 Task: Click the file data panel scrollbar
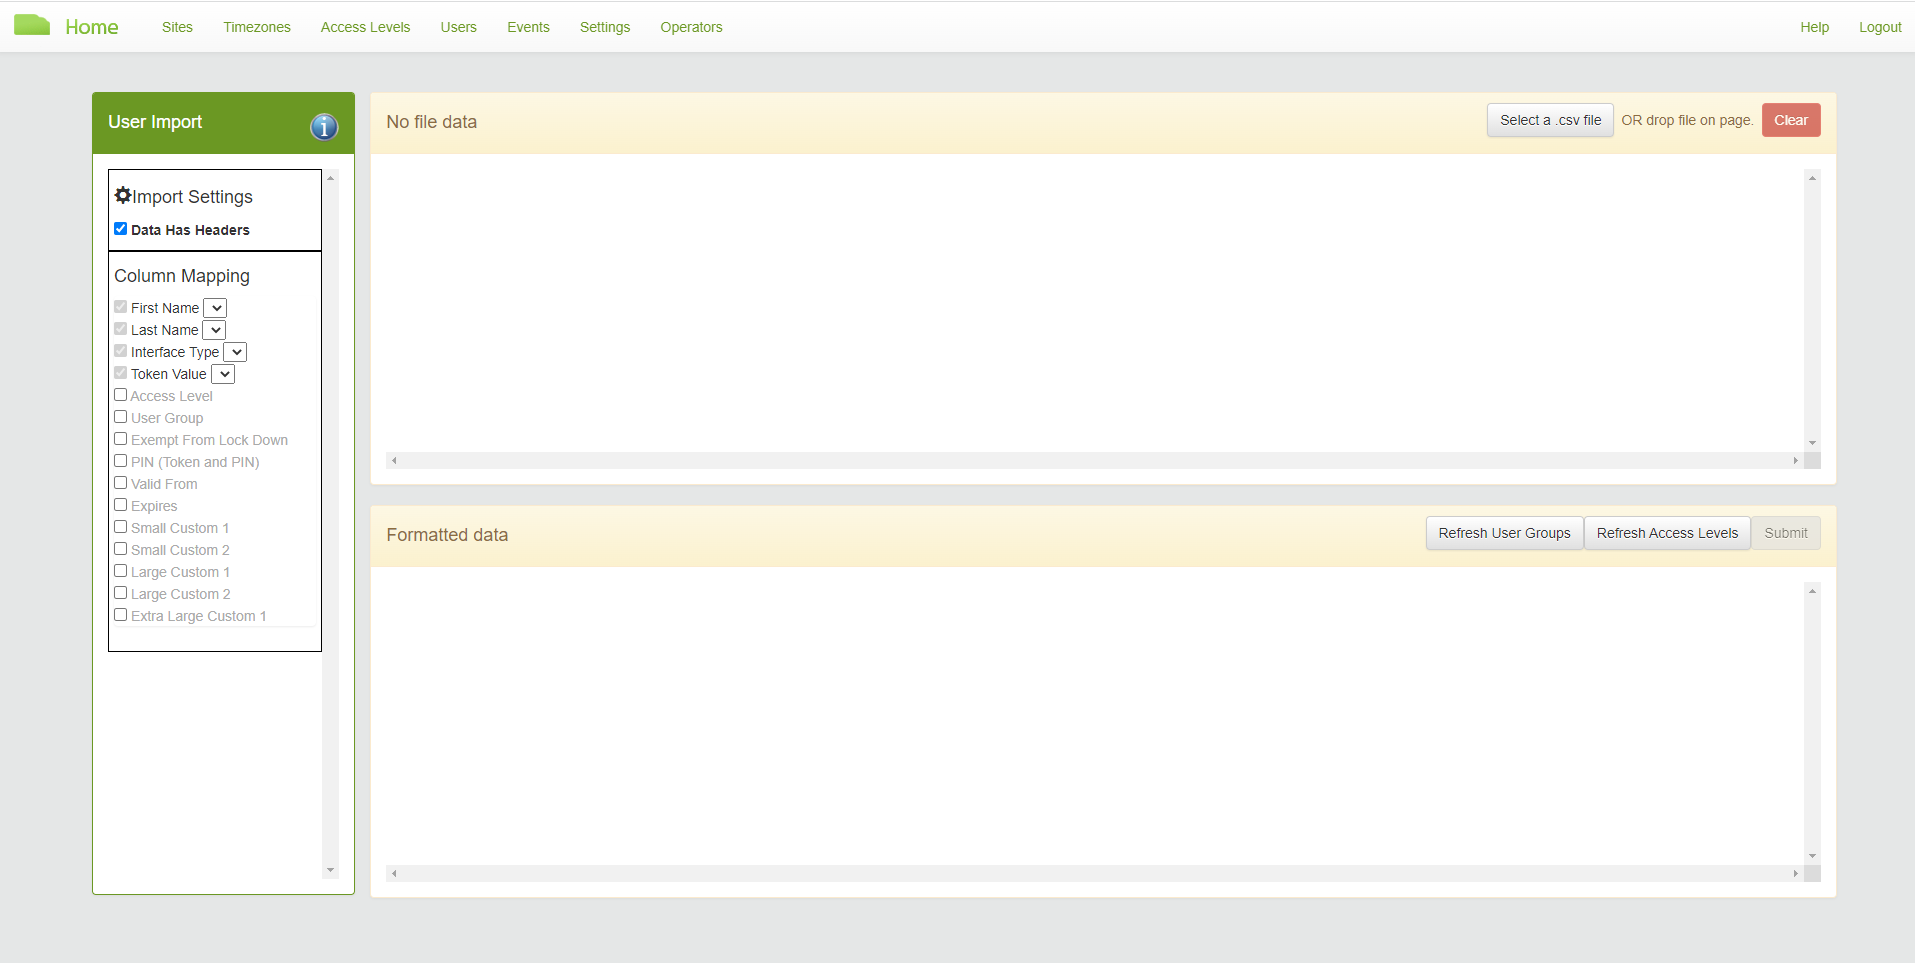click(x=1811, y=310)
